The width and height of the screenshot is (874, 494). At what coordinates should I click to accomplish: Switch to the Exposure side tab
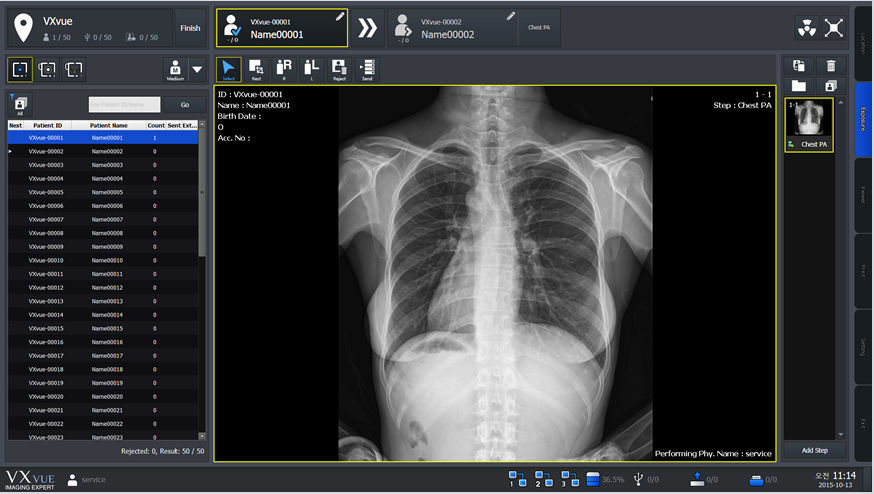click(863, 119)
